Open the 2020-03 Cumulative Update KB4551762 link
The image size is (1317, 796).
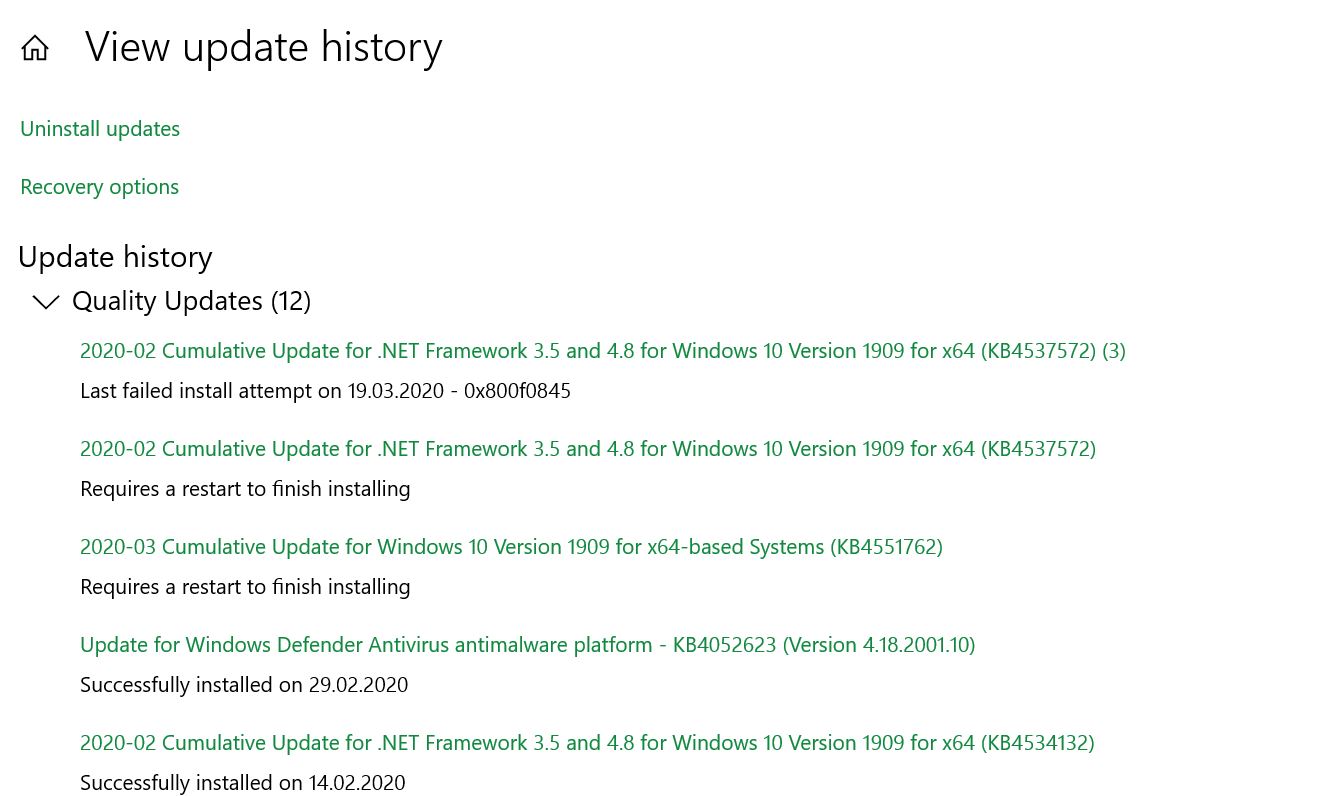[511, 547]
